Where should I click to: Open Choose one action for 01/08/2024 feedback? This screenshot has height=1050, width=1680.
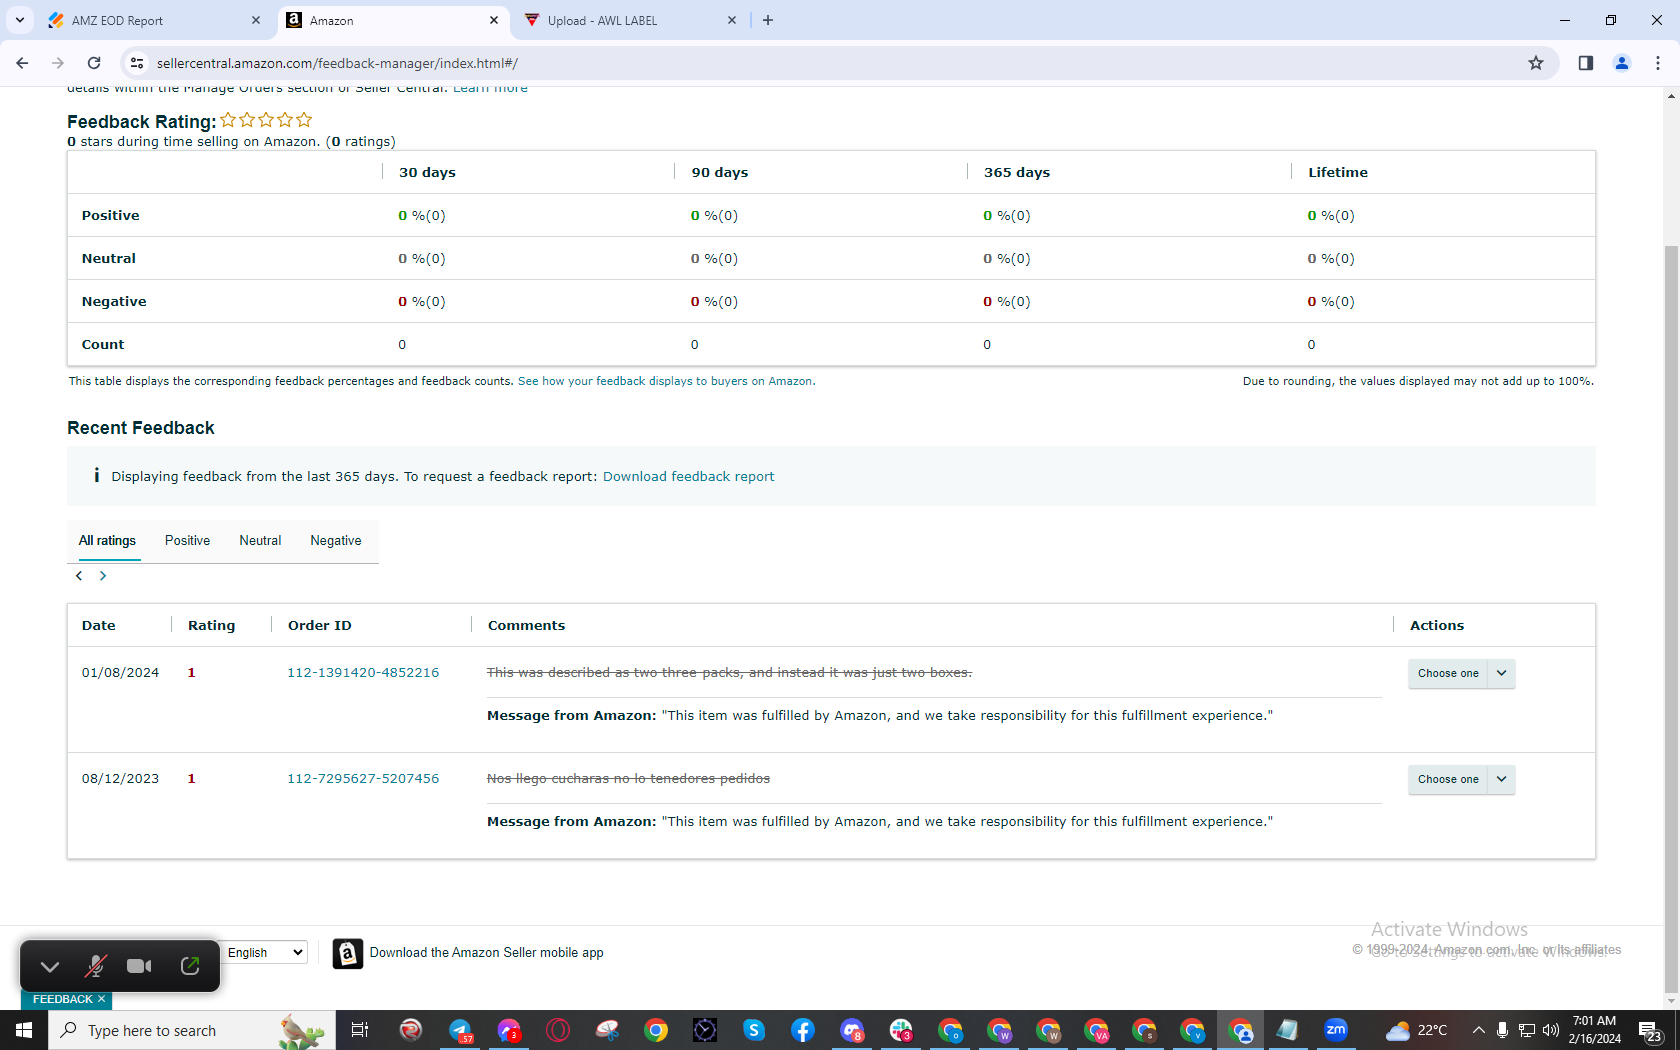point(1461,674)
